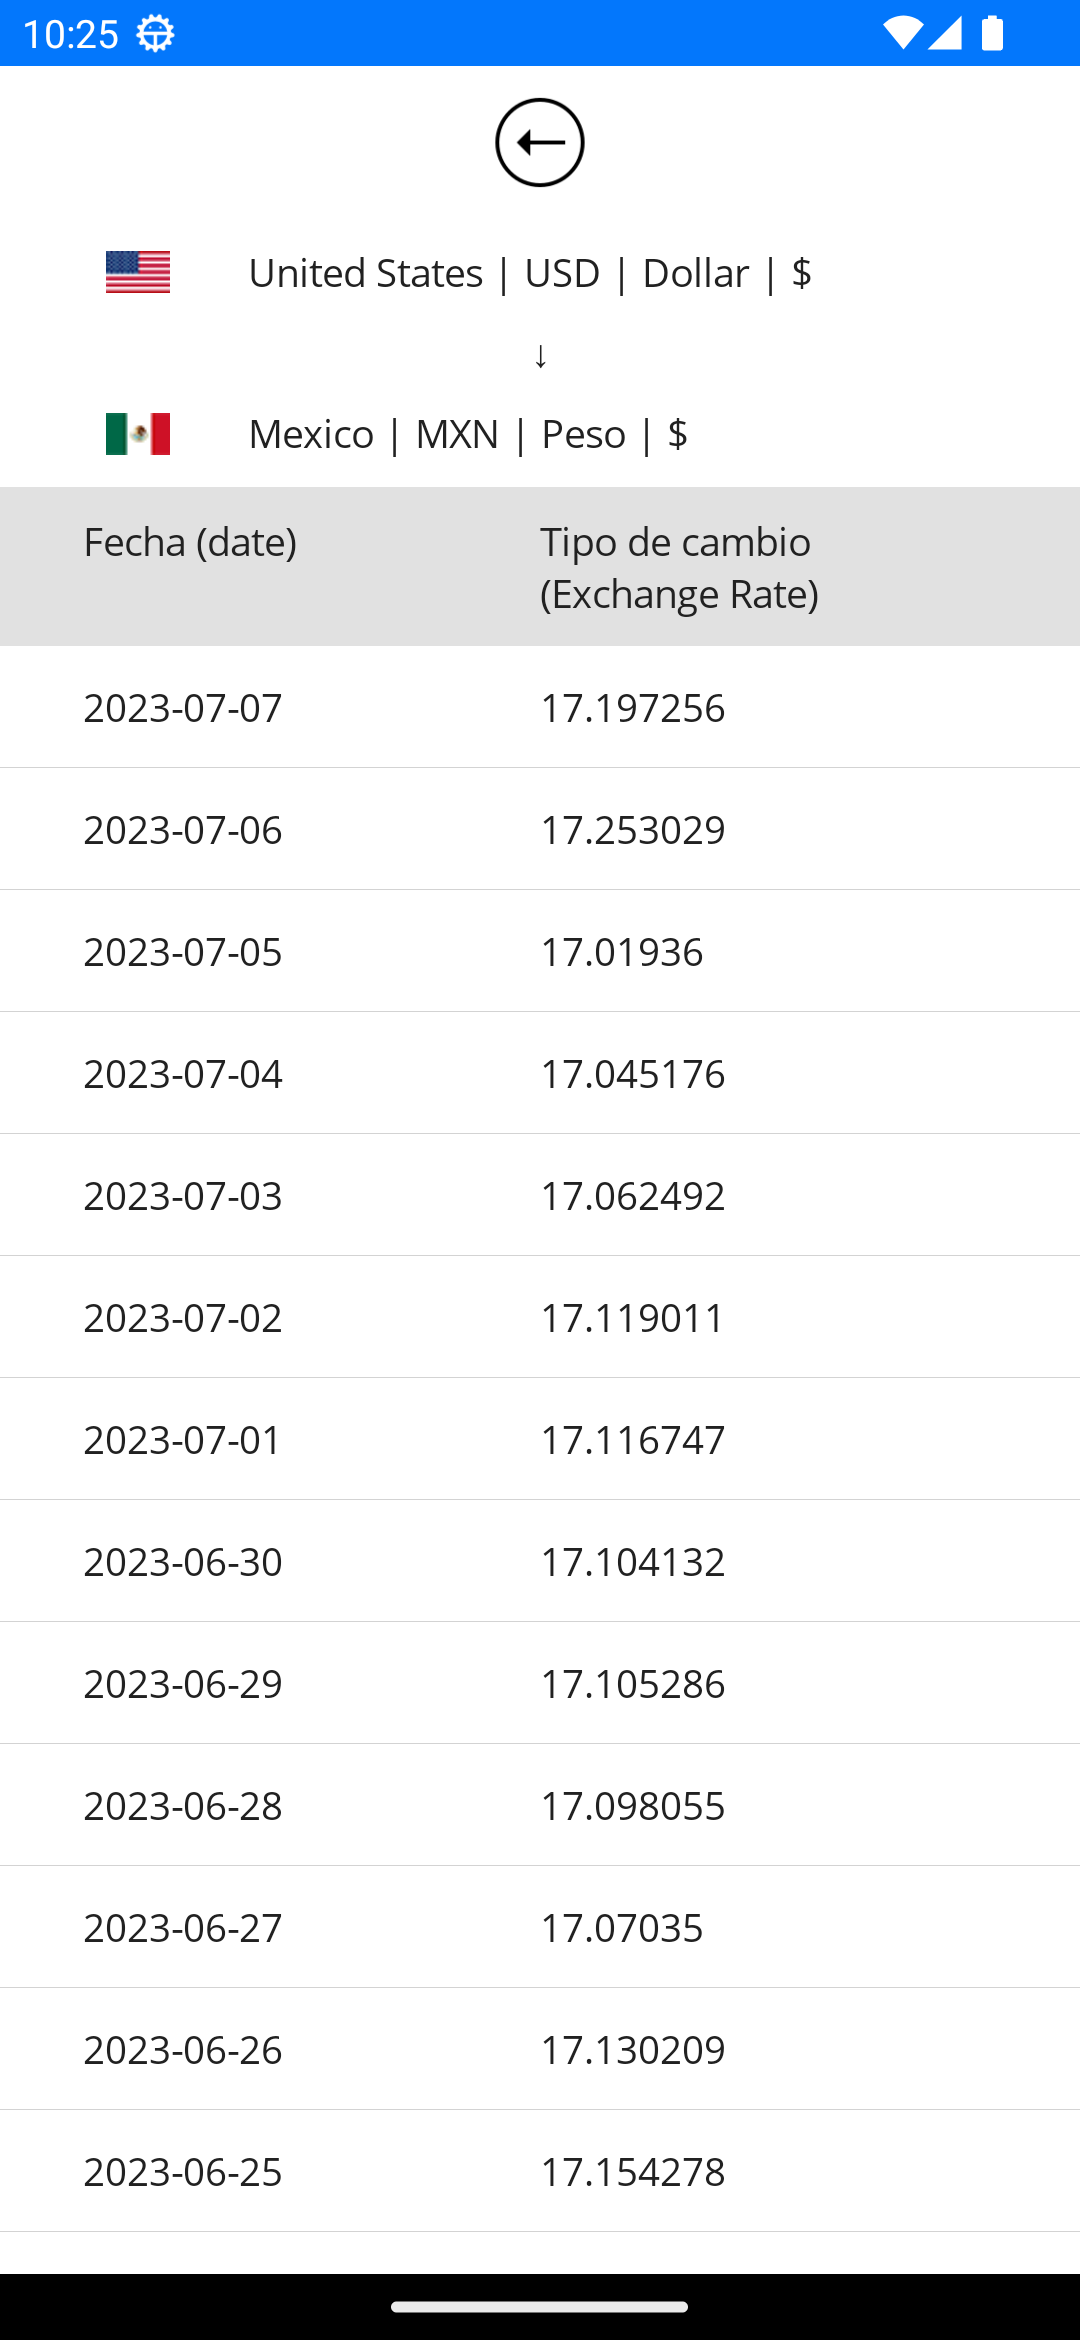This screenshot has width=1080, height=2340.
Task: Tap the battery status icon
Action: click(993, 33)
